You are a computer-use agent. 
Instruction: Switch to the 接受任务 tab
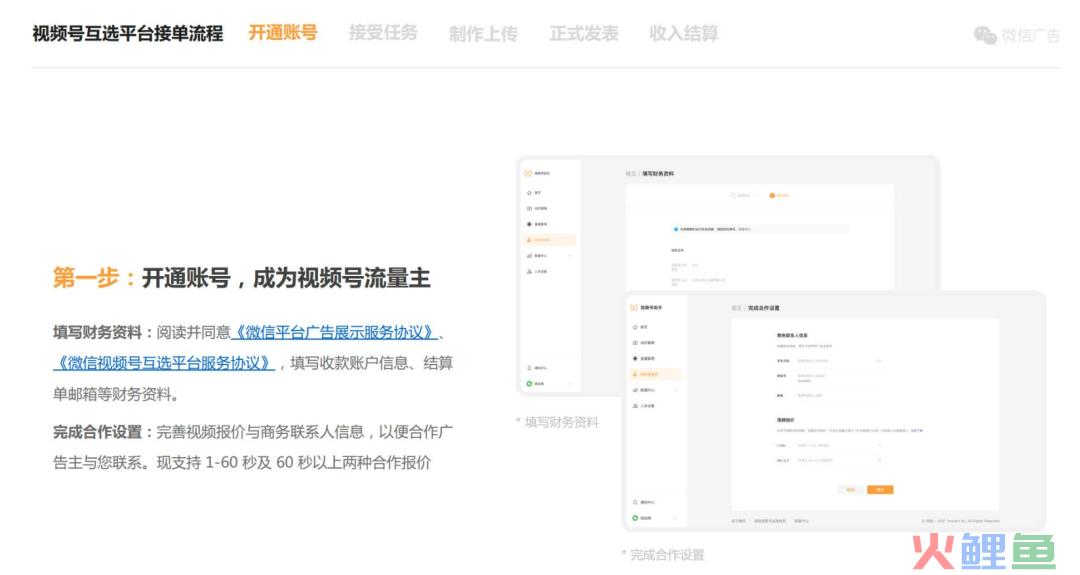383,32
